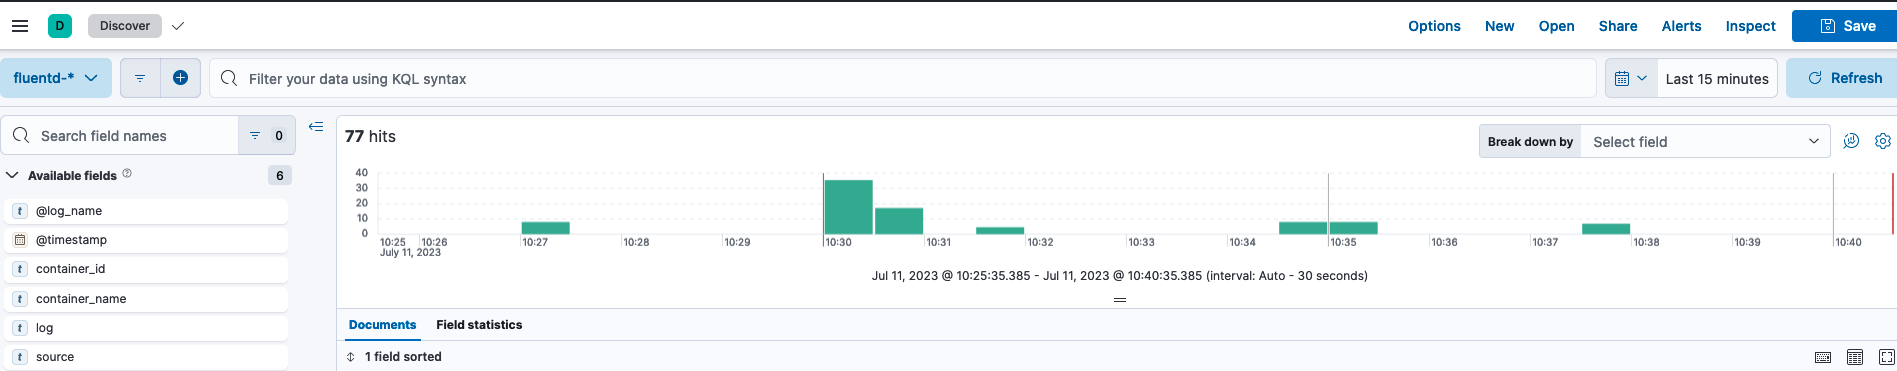Viewport: 1897px width, 371px height.
Task: Select the log field
Action: coord(147,327)
